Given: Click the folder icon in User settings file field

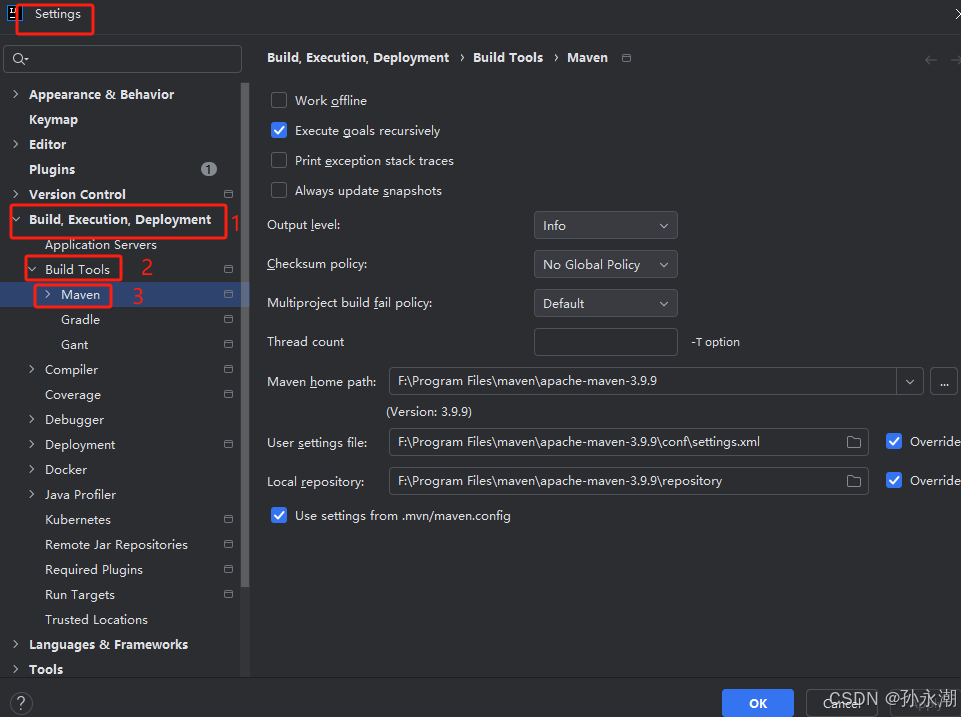Looking at the screenshot, I should pos(855,440).
